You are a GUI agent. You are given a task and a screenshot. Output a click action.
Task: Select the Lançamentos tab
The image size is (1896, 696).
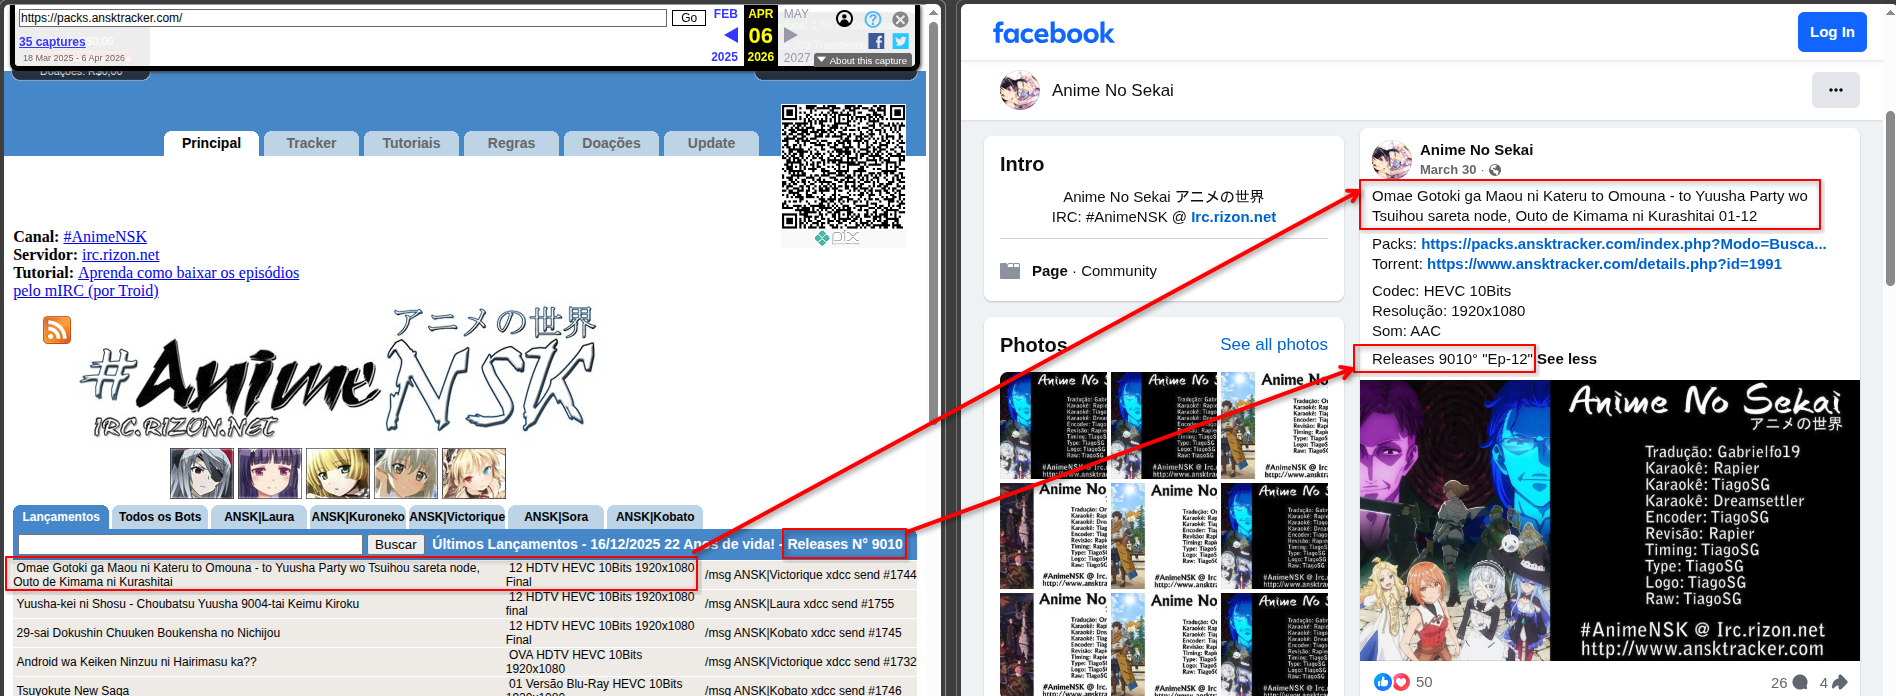coord(61,517)
